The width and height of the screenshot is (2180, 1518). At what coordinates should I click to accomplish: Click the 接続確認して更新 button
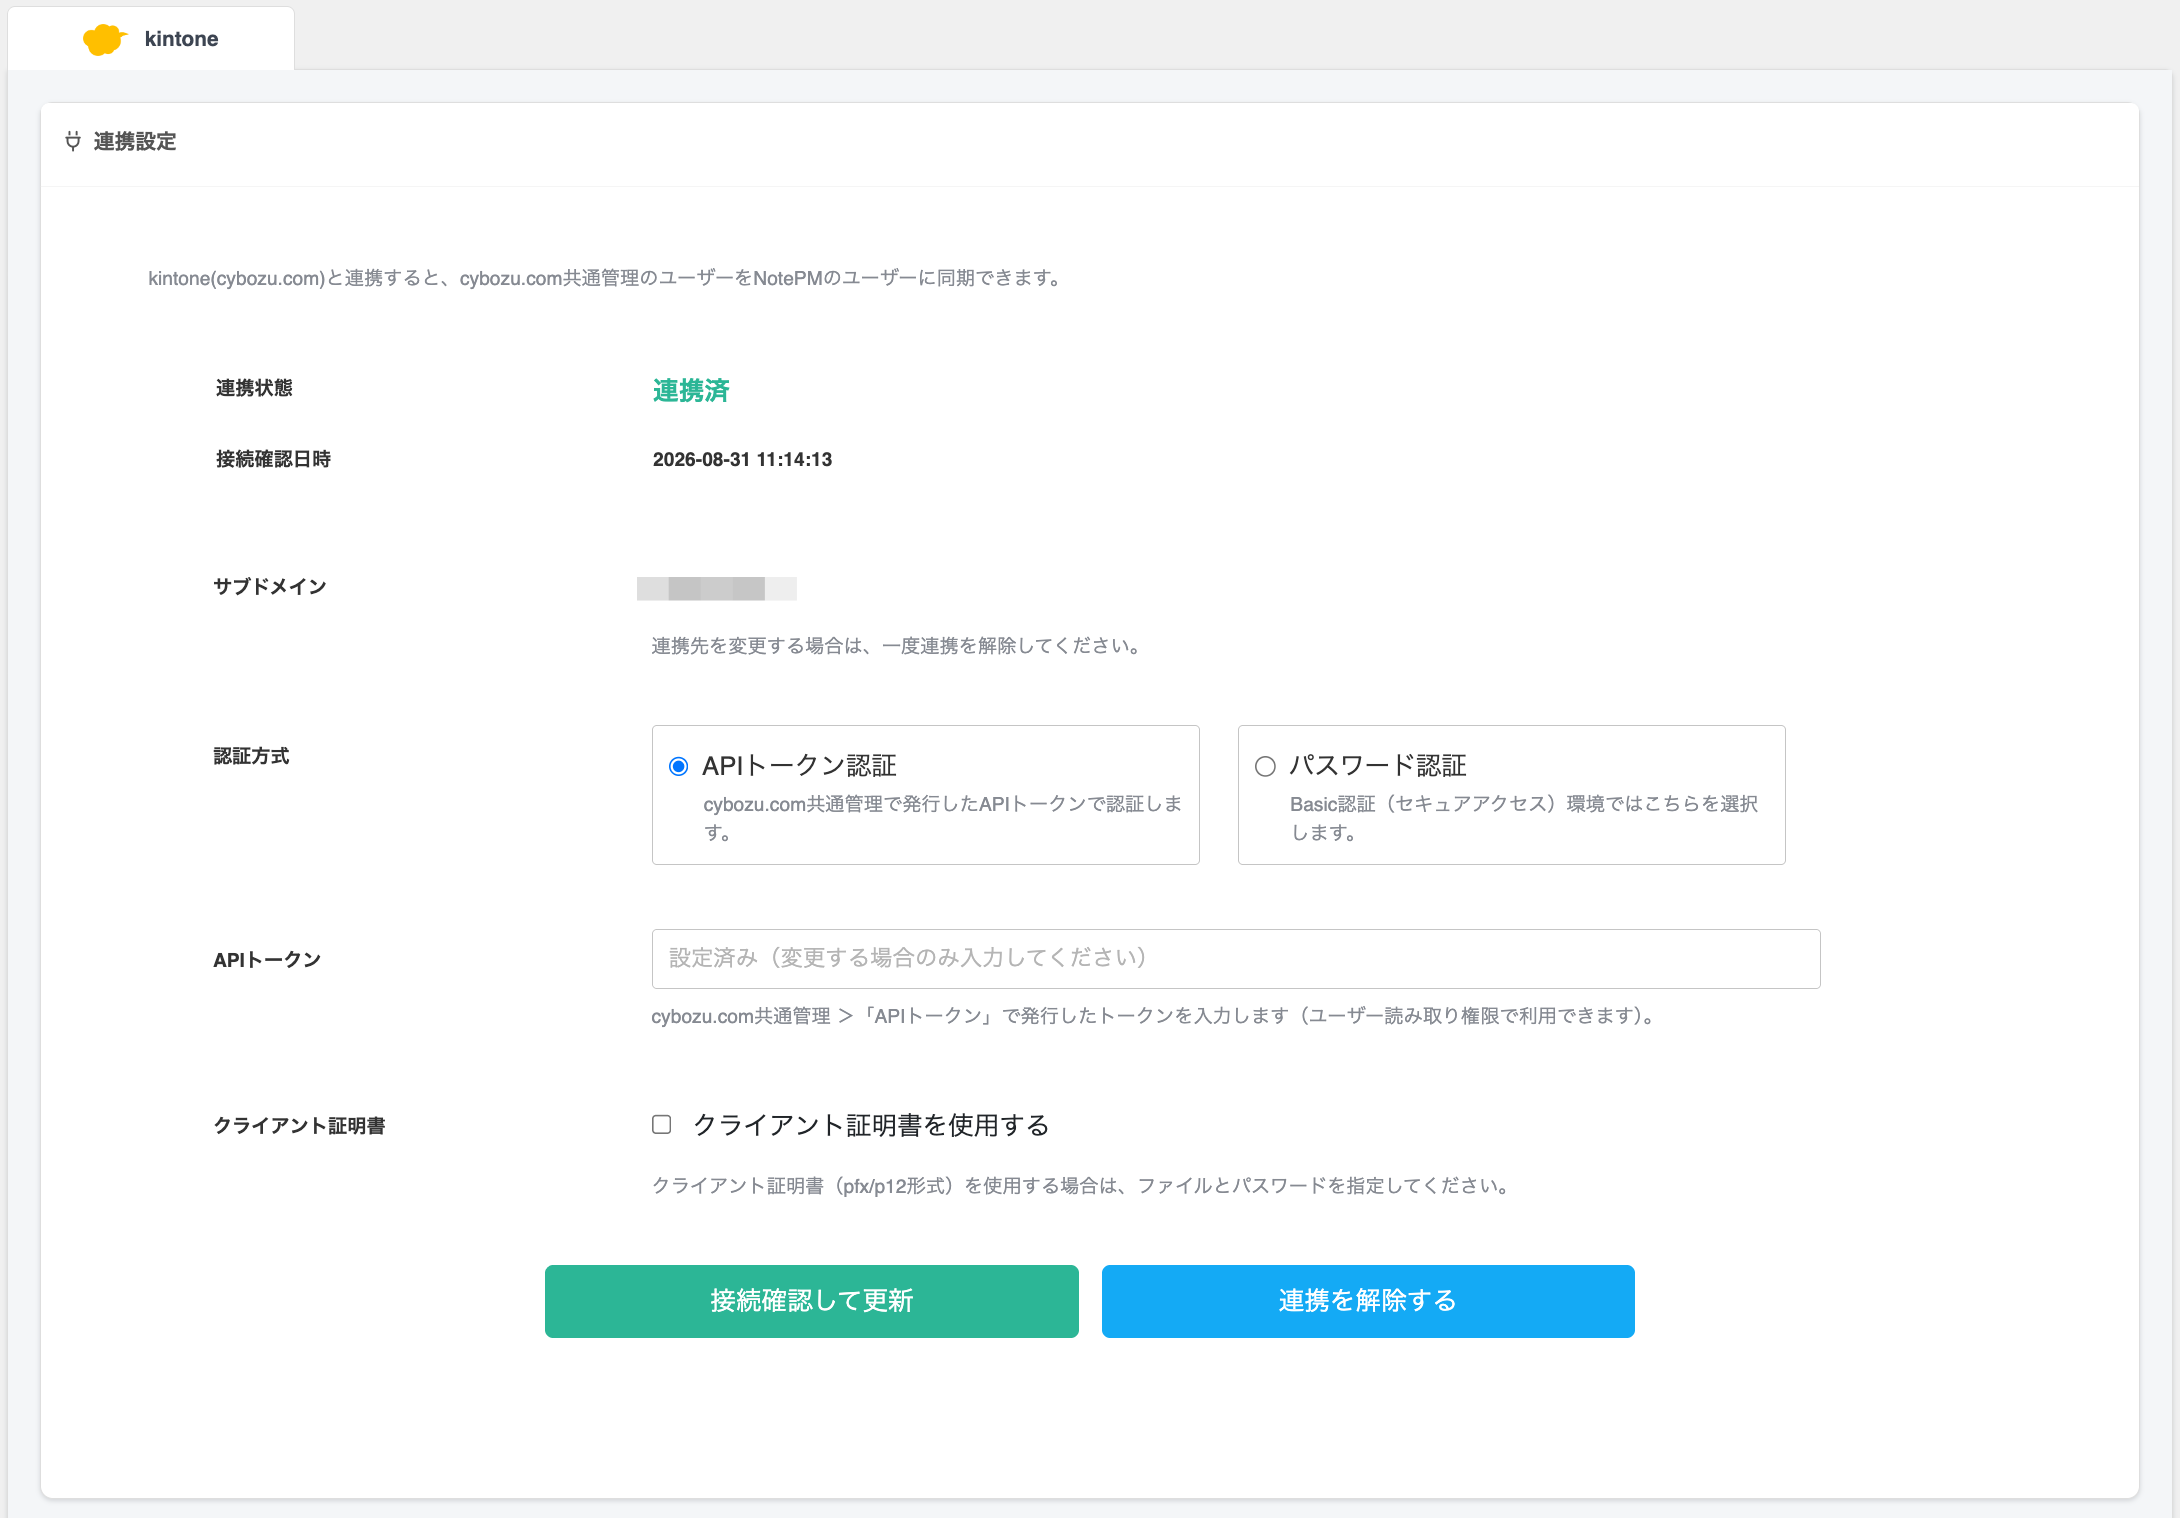(x=812, y=1301)
